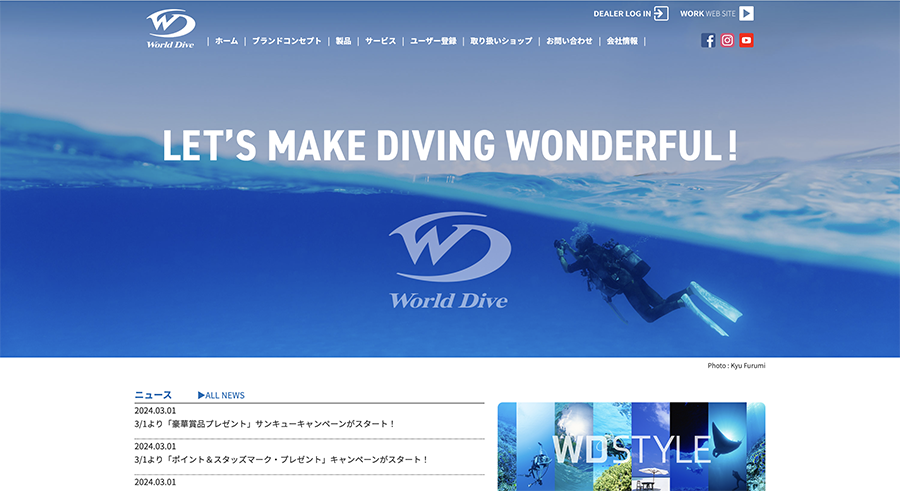Screen dimensions: 900x491
Task: Select 製品 in the navigation bar
Action: (343, 41)
